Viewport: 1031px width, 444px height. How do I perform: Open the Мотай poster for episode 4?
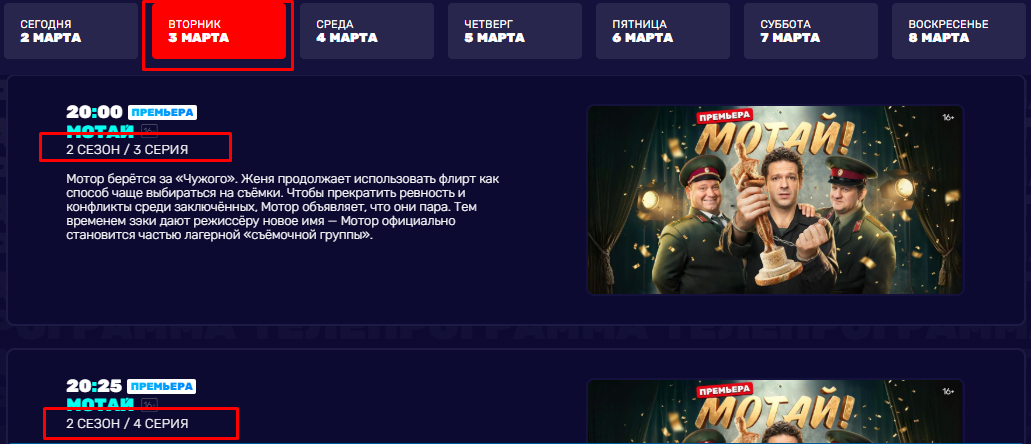775,411
